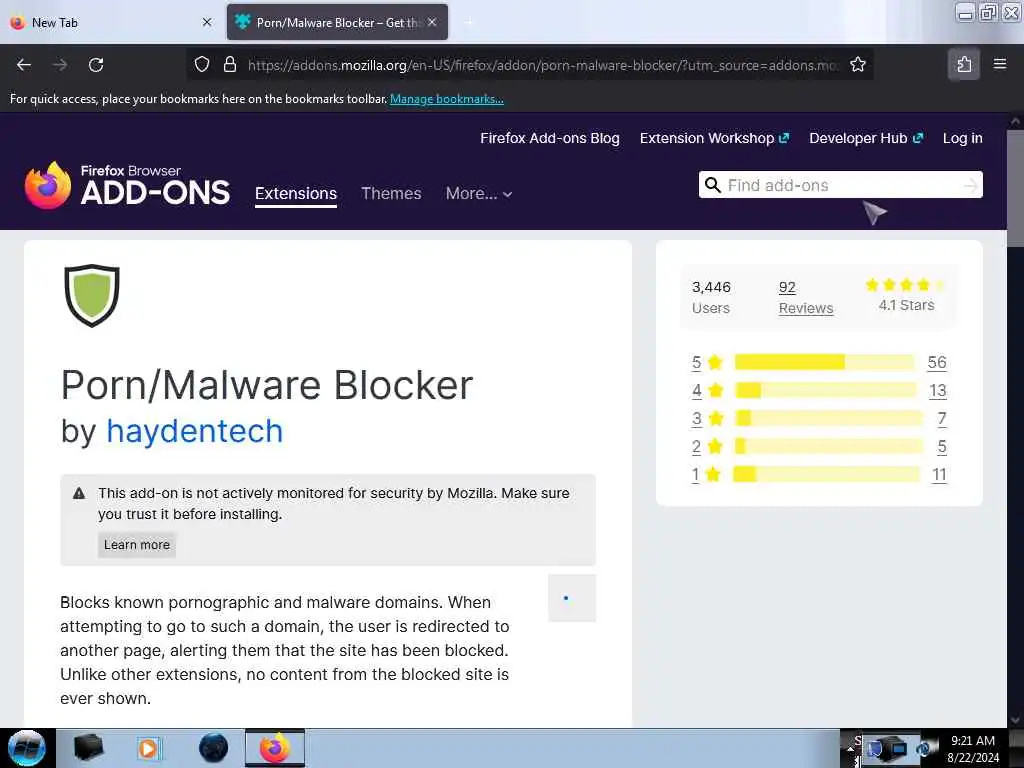The image size is (1024, 768).
Task: Expand the More... dropdown
Action: (479, 193)
